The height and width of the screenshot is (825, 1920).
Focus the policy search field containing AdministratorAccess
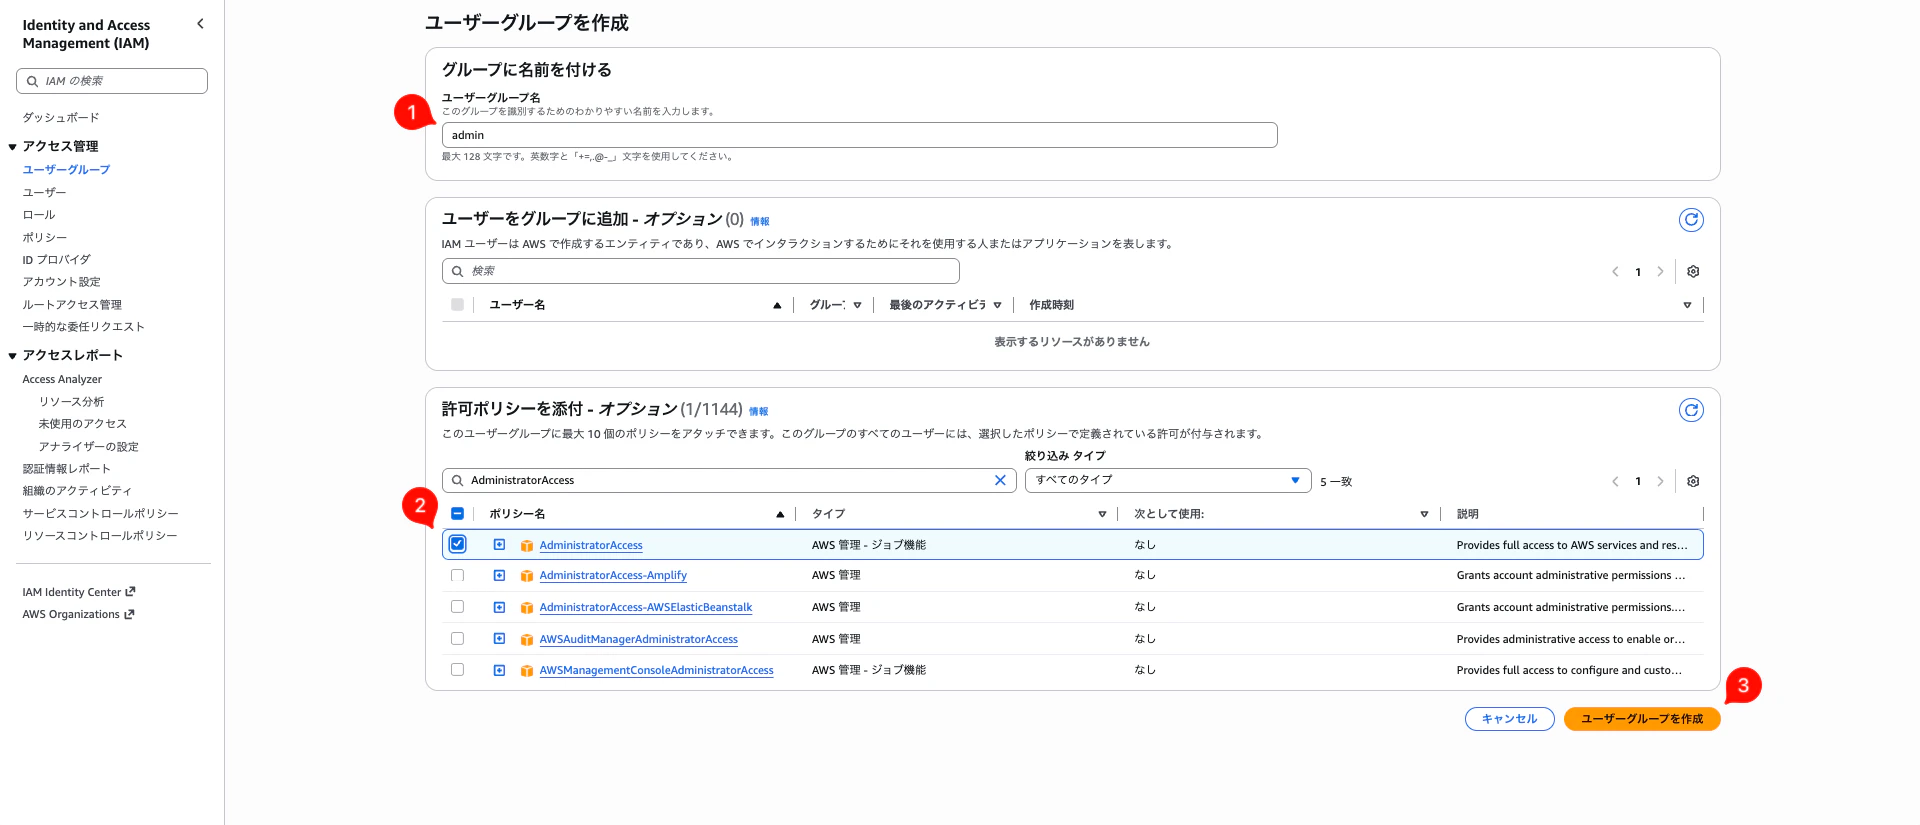[x=729, y=481]
